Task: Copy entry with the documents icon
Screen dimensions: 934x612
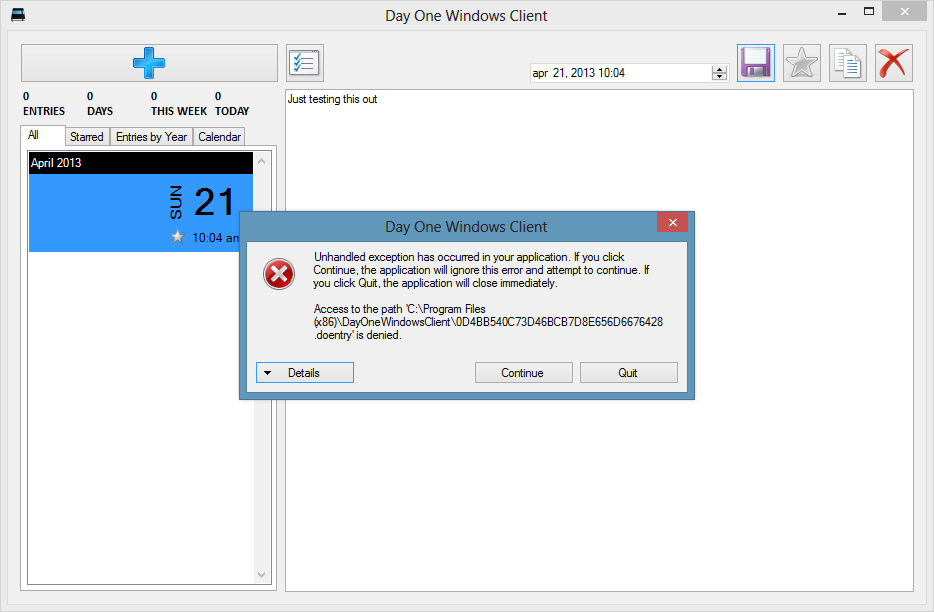Action: point(848,63)
